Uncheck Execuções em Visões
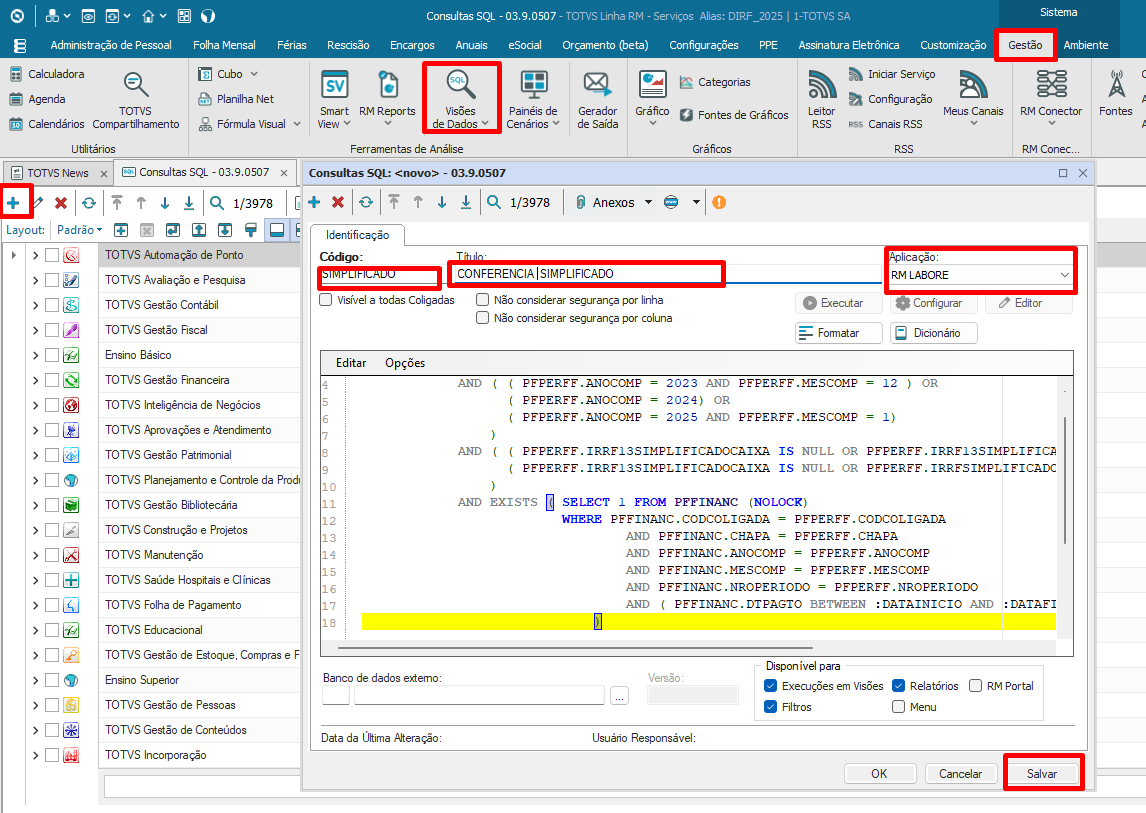The height and width of the screenshot is (813, 1146). (770, 686)
